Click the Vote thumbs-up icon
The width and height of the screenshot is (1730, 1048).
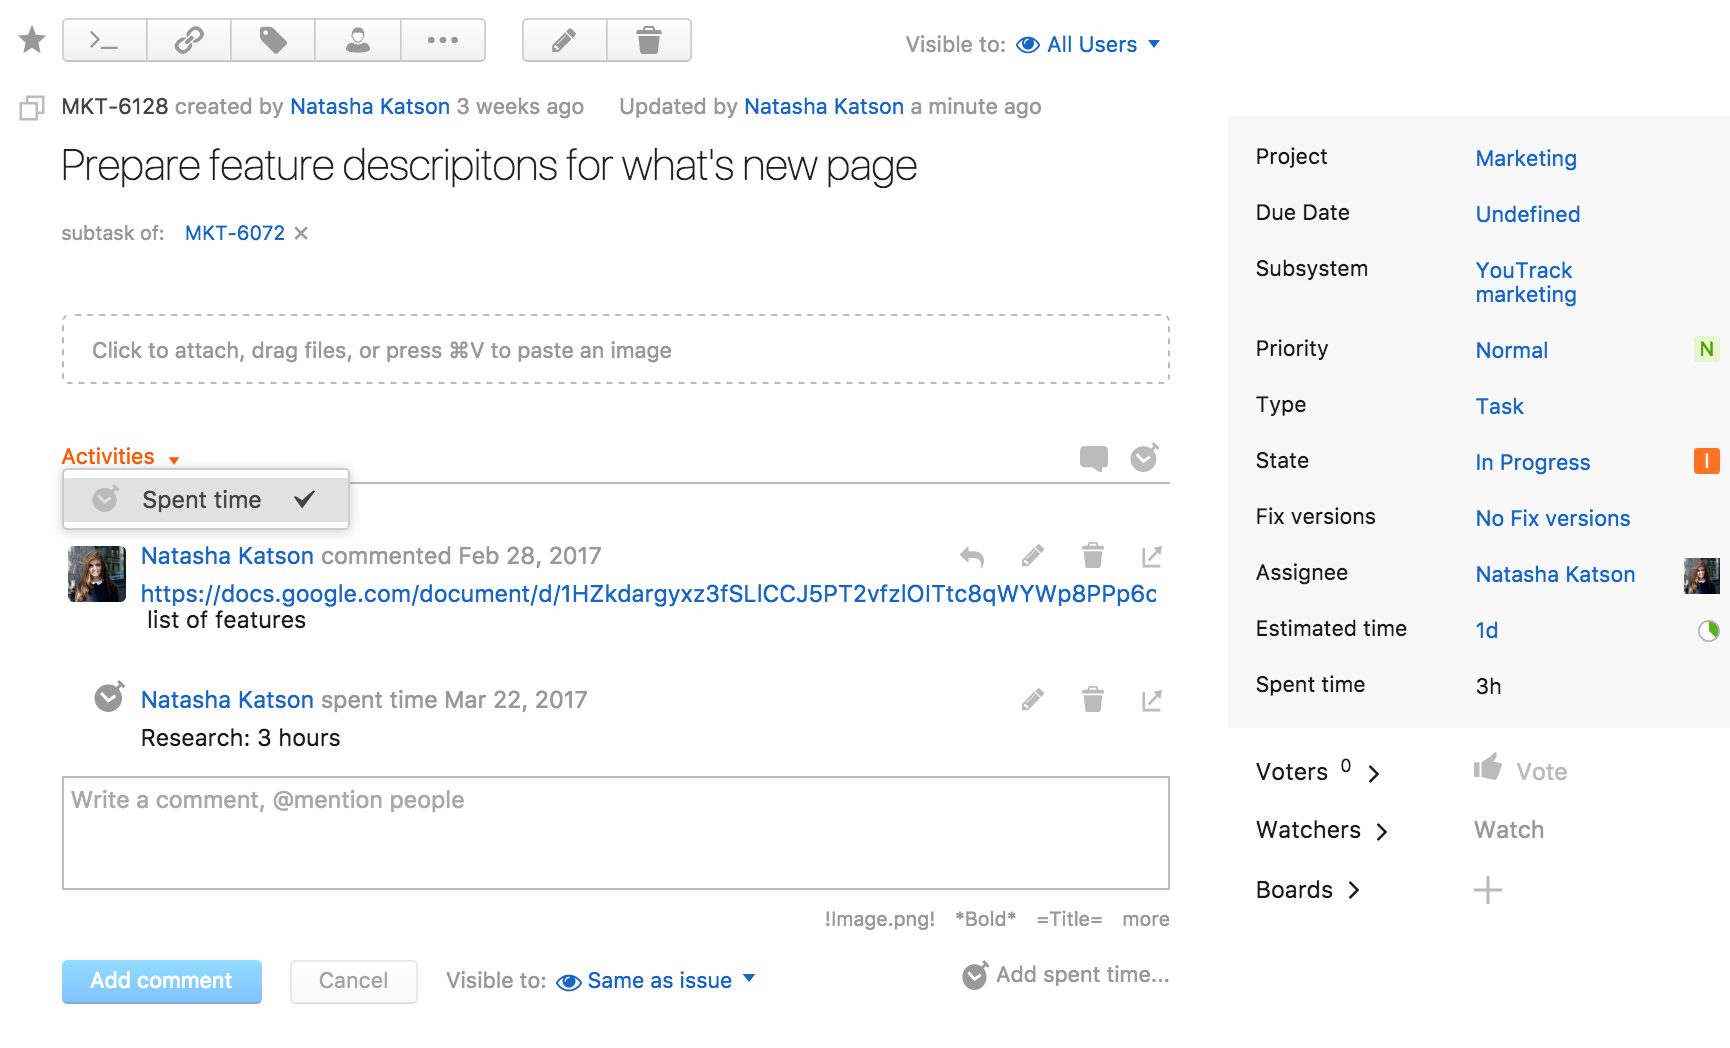click(1488, 767)
